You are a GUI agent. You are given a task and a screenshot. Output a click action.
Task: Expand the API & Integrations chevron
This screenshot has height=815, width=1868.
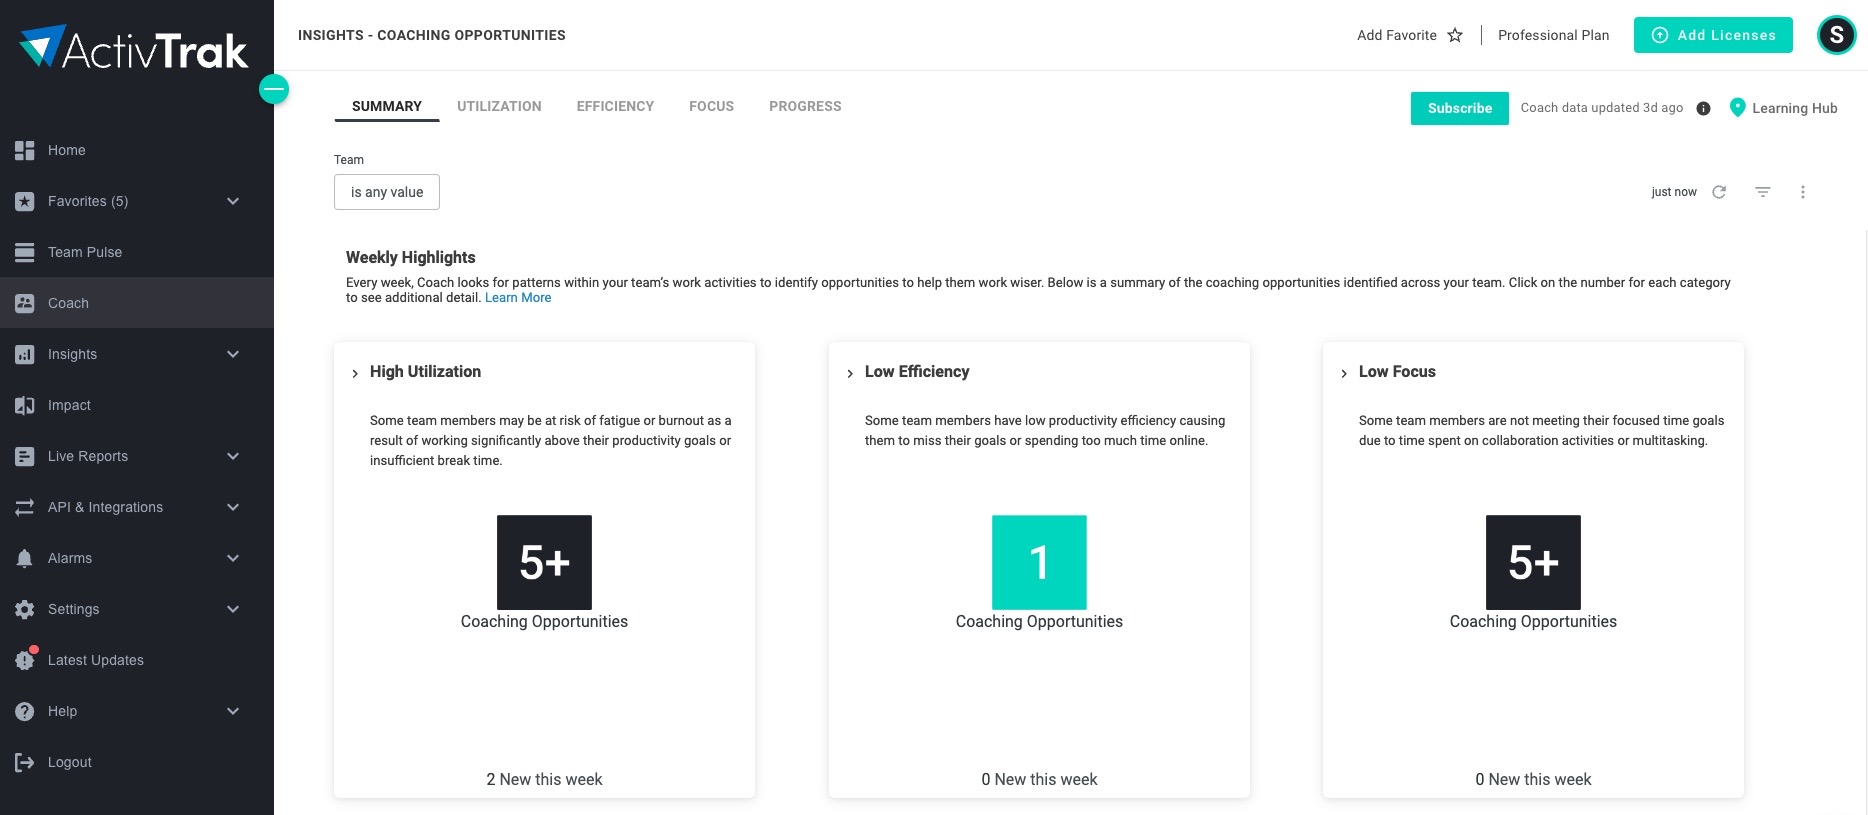click(x=233, y=507)
